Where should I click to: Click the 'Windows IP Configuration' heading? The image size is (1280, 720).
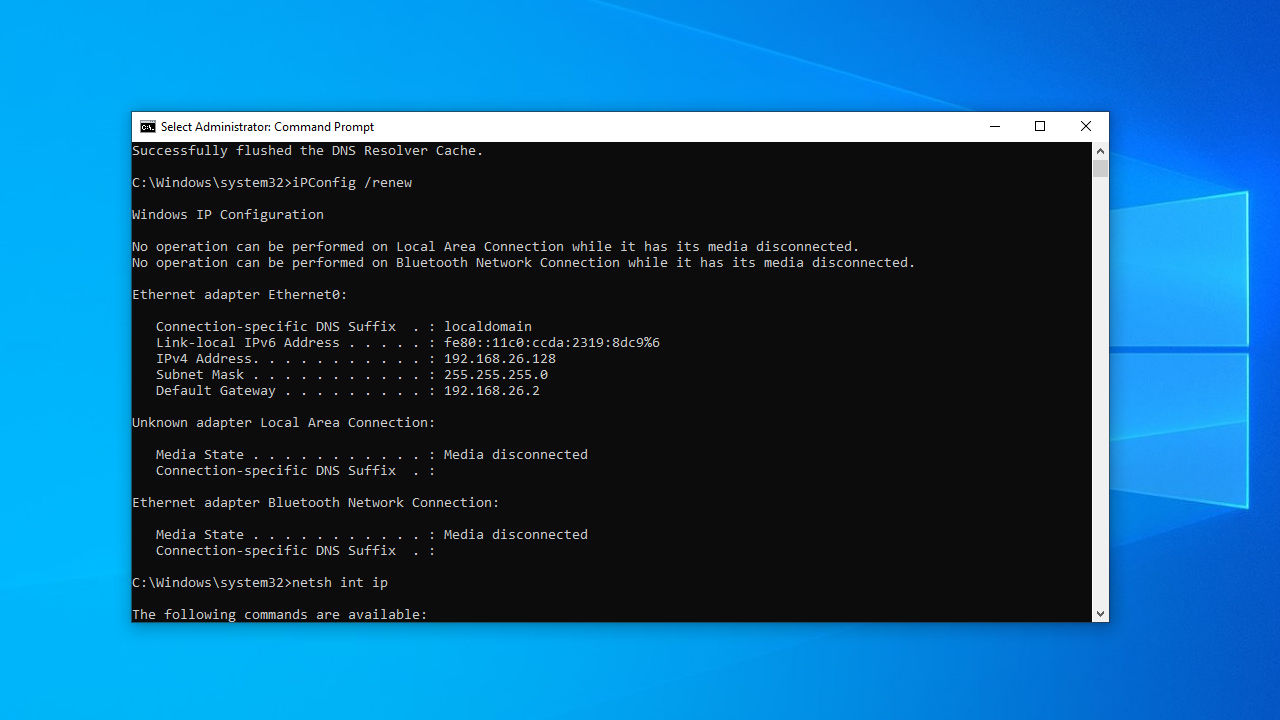point(228,215)
